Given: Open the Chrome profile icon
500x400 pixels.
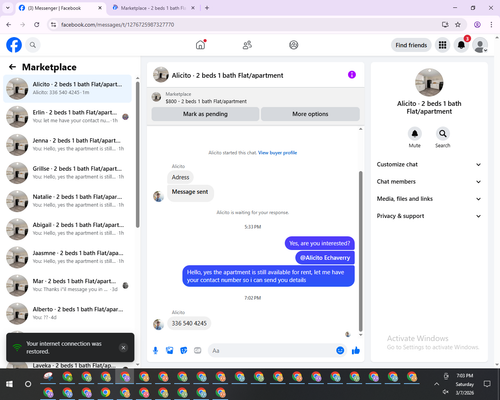Looking at the screenshot, I should click(x=477, y=24).
